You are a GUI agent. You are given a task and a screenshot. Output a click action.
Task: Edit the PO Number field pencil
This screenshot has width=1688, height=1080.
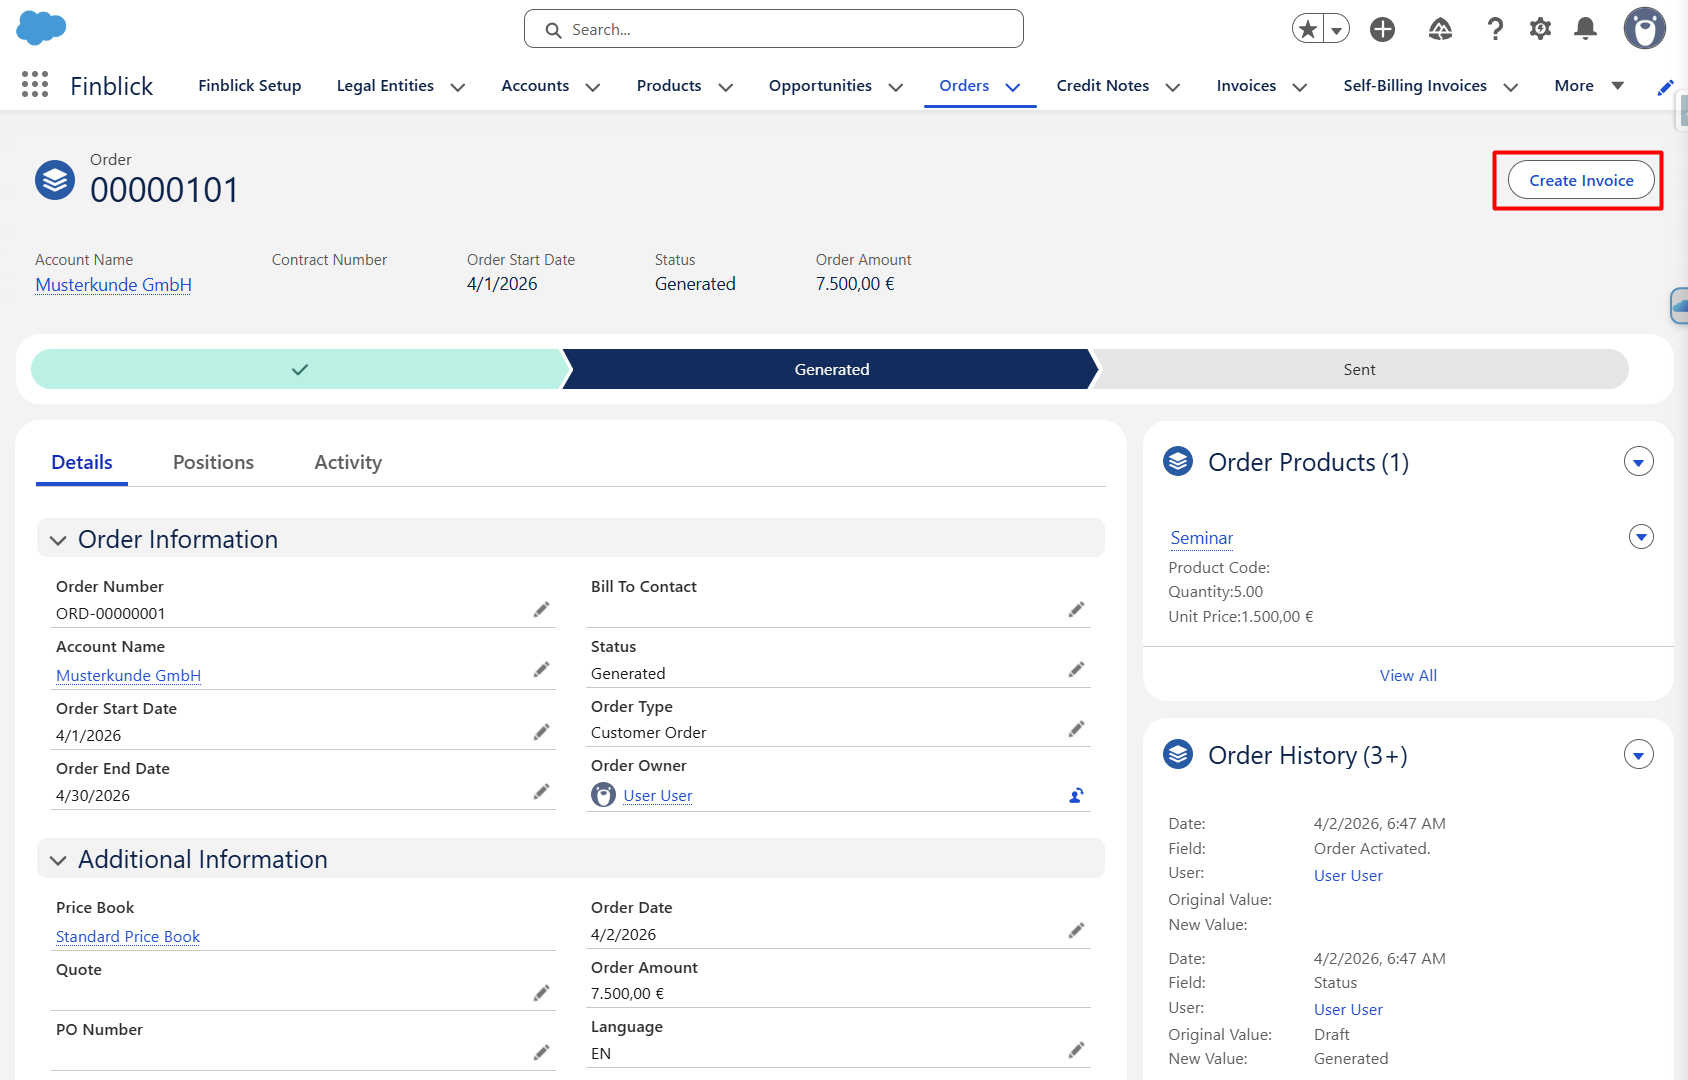541,1052
